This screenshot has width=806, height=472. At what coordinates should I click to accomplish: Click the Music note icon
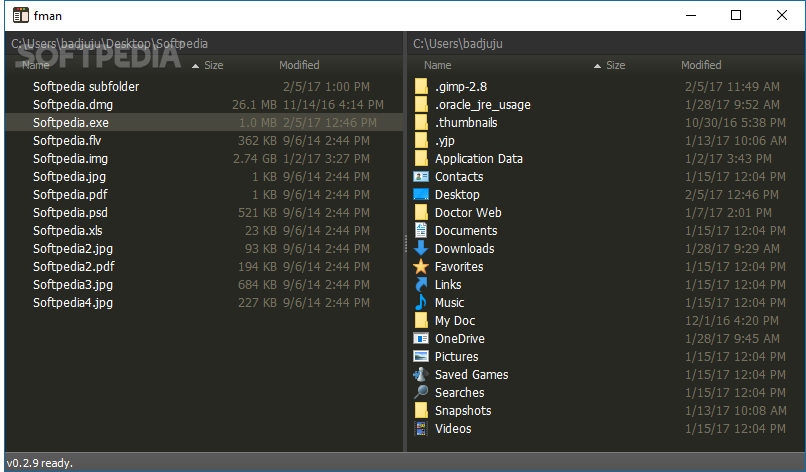(421, 302)
